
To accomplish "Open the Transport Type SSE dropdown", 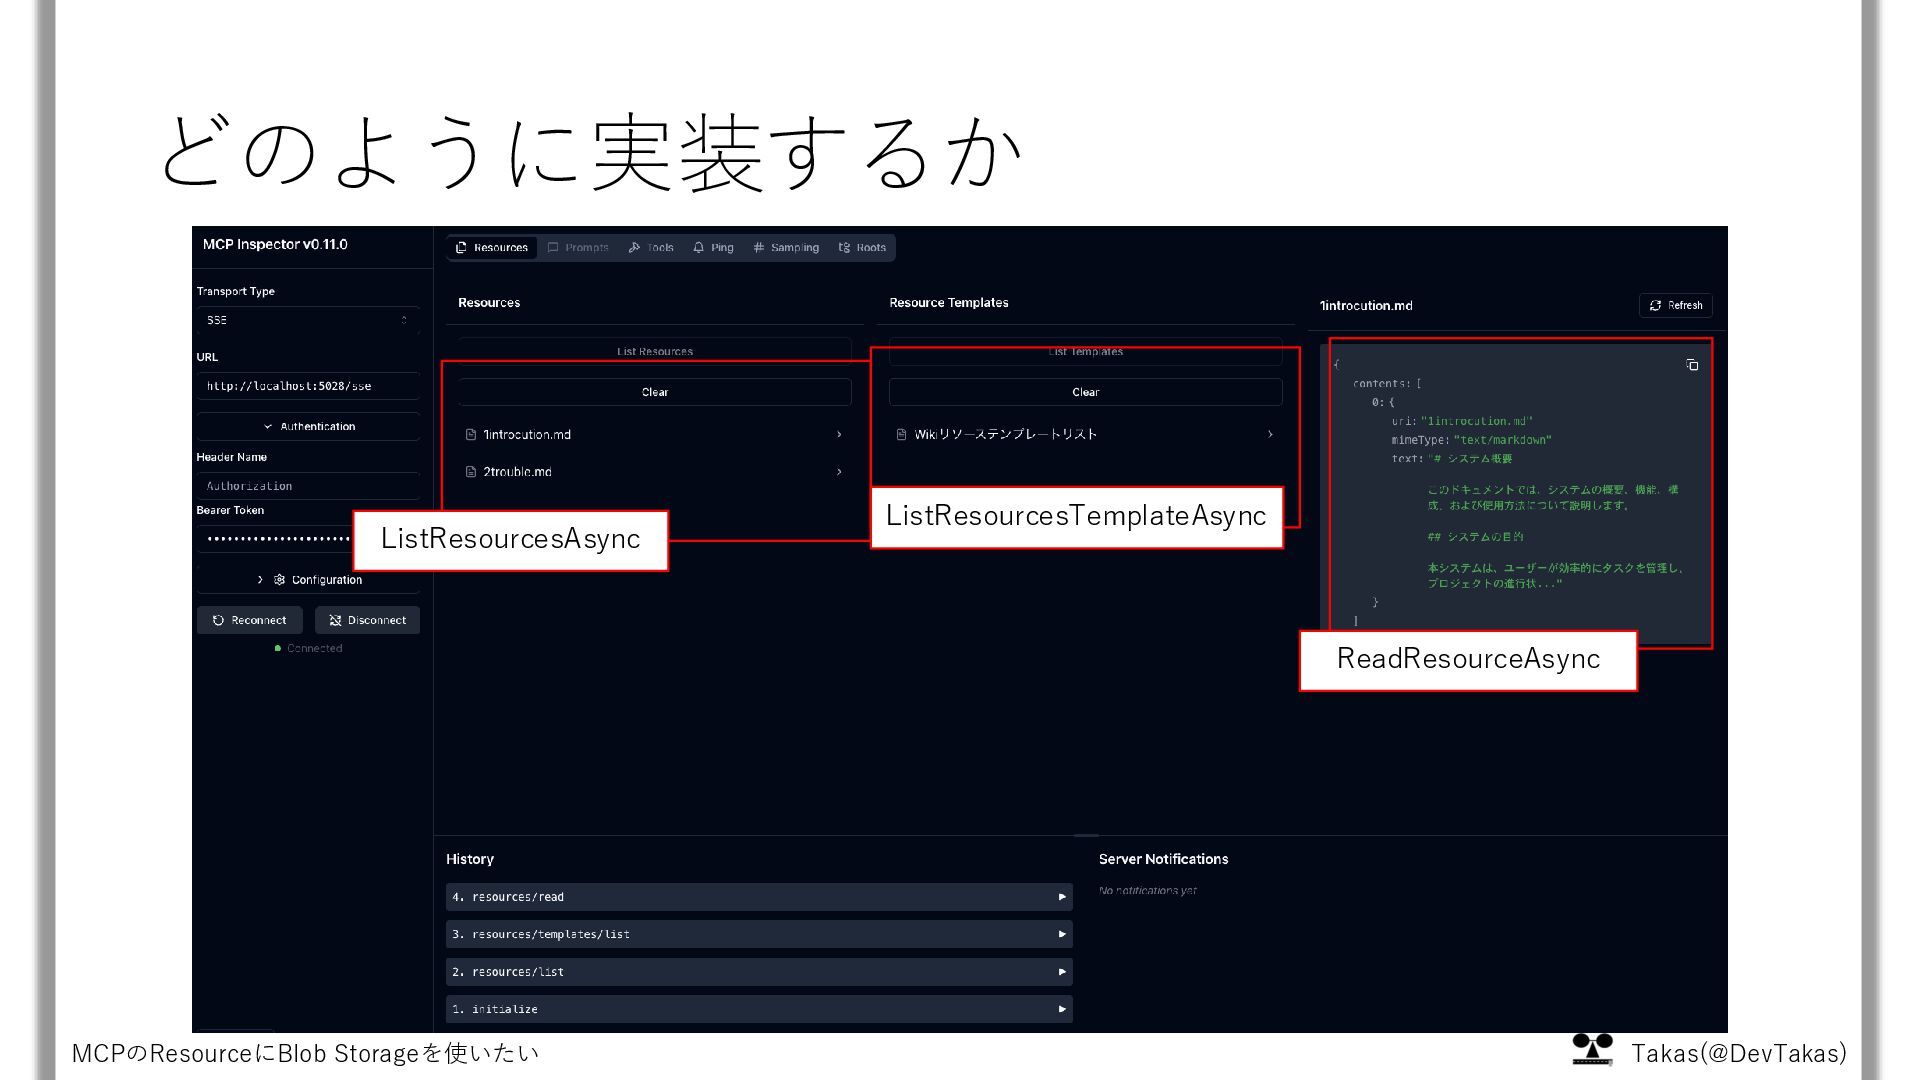I will [307, 320].
